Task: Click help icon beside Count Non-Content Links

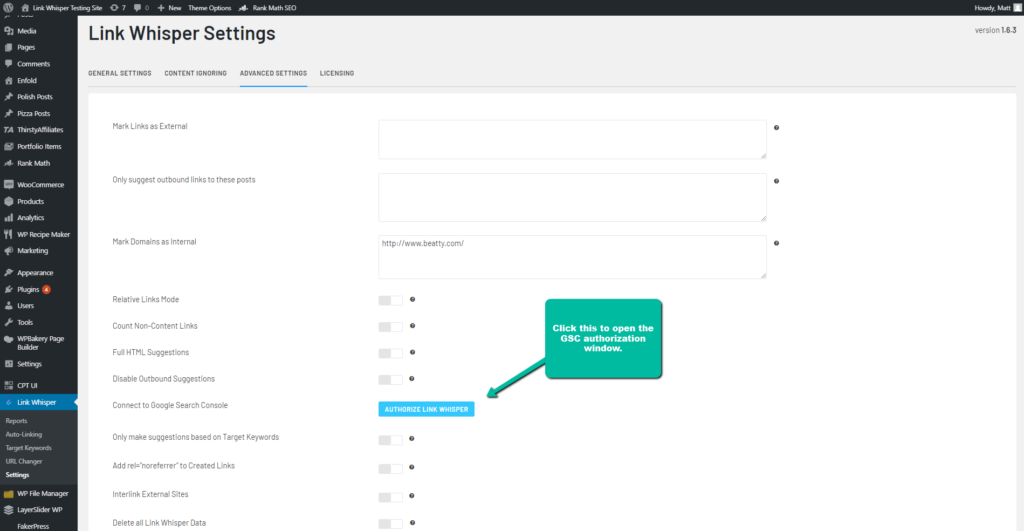Action: coord(412,325)
